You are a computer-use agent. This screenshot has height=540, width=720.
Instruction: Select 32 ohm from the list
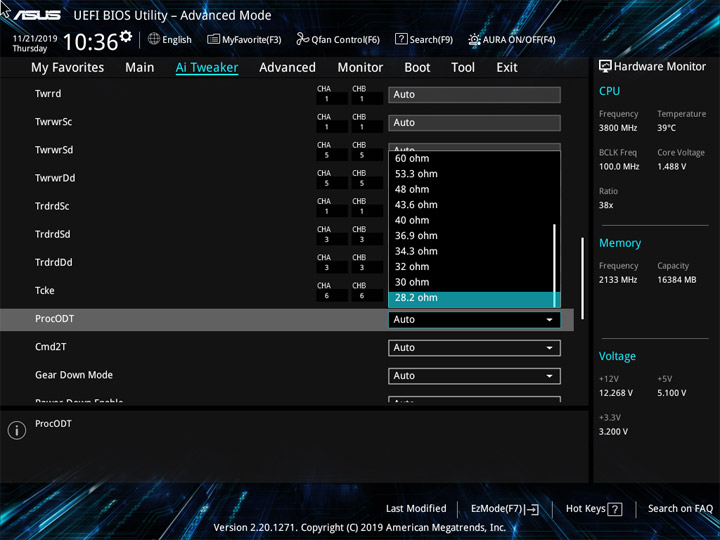[x=472, y=267]
